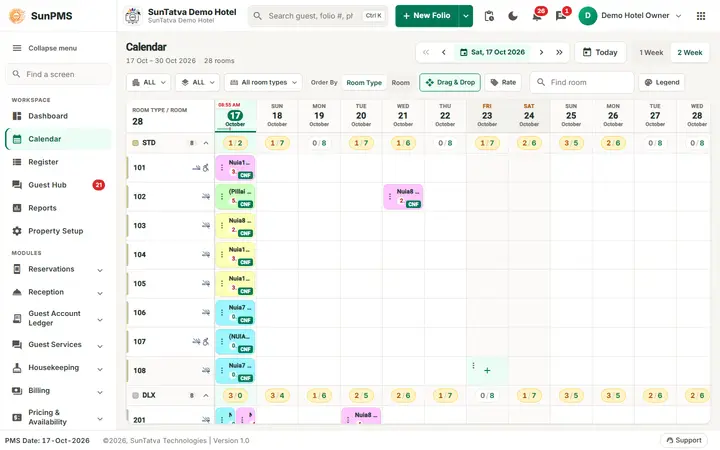Open the Register sidebar item

[x=58, y=162]
